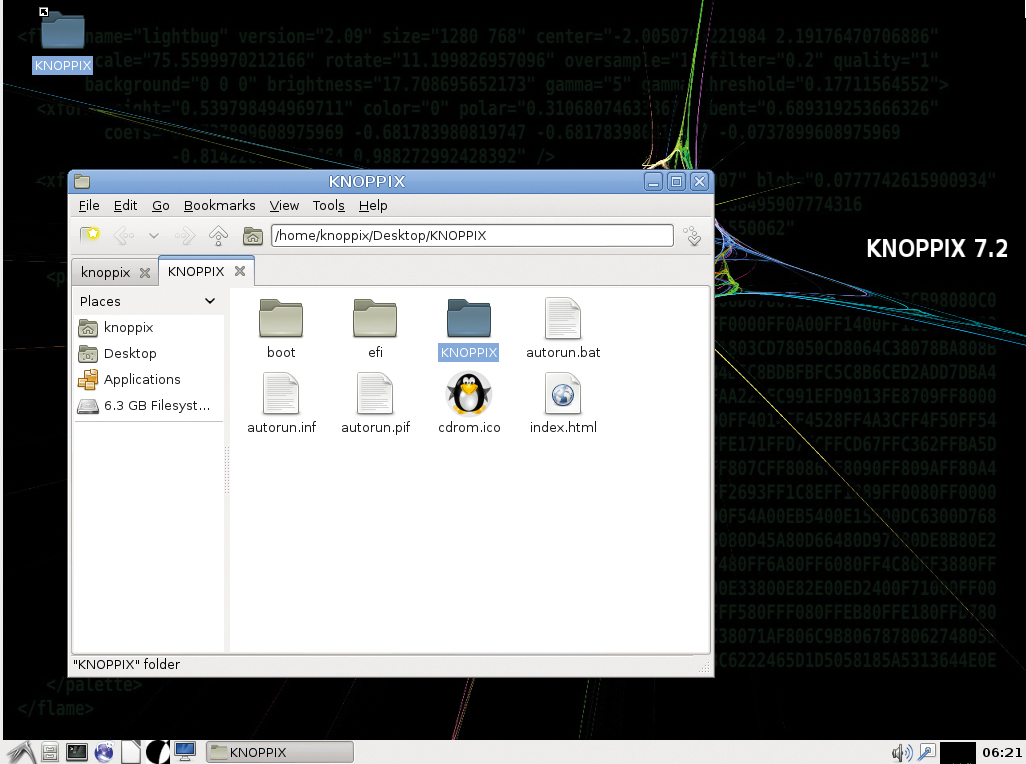Launch the web browser globe icon in taskbar
Screen dimensions: 1026x764
click(104, 752)
